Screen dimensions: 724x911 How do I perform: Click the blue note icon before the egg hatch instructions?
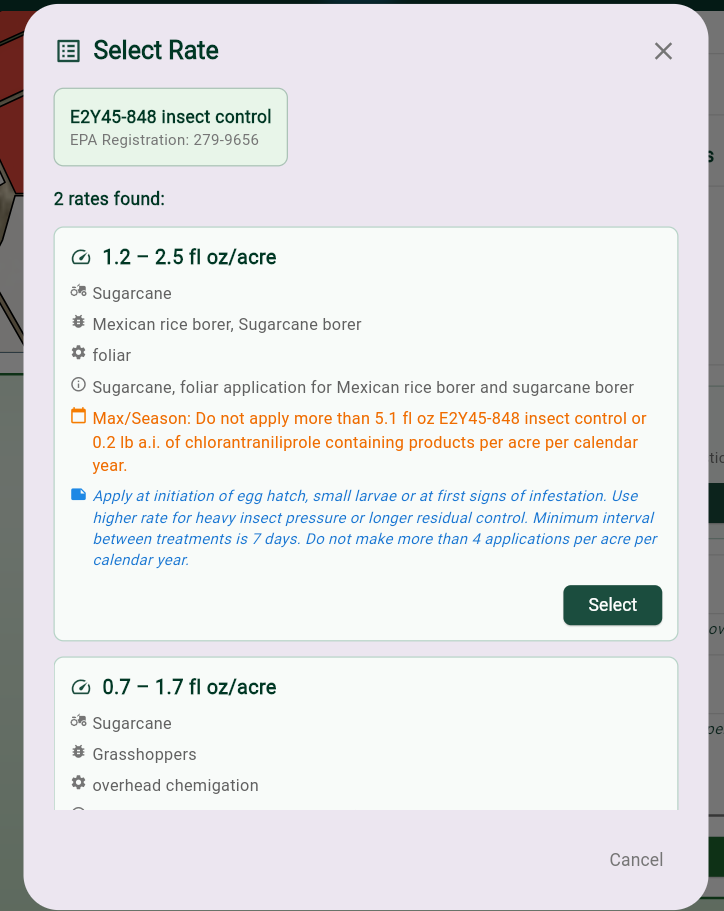79,496
